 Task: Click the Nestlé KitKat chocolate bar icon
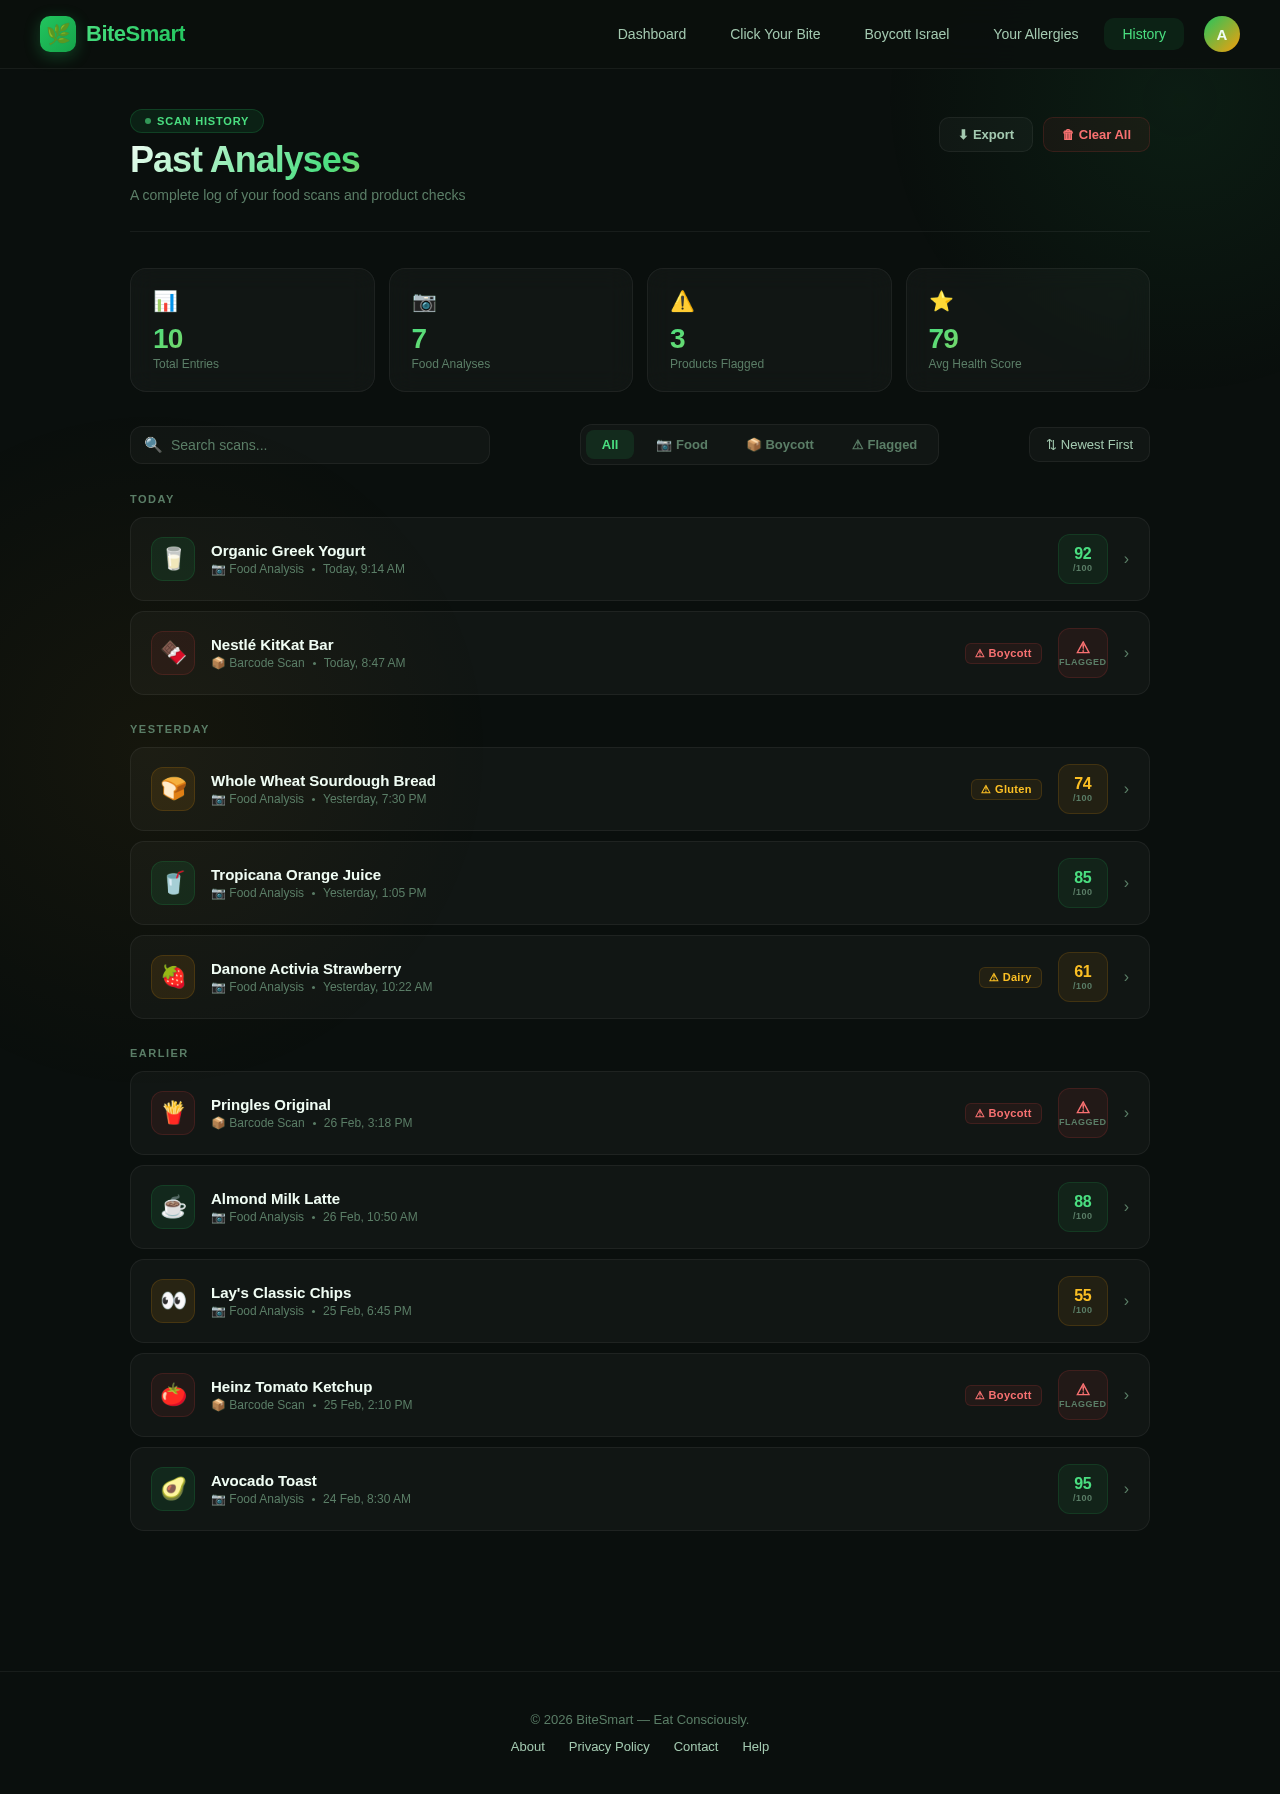point(173,653)
